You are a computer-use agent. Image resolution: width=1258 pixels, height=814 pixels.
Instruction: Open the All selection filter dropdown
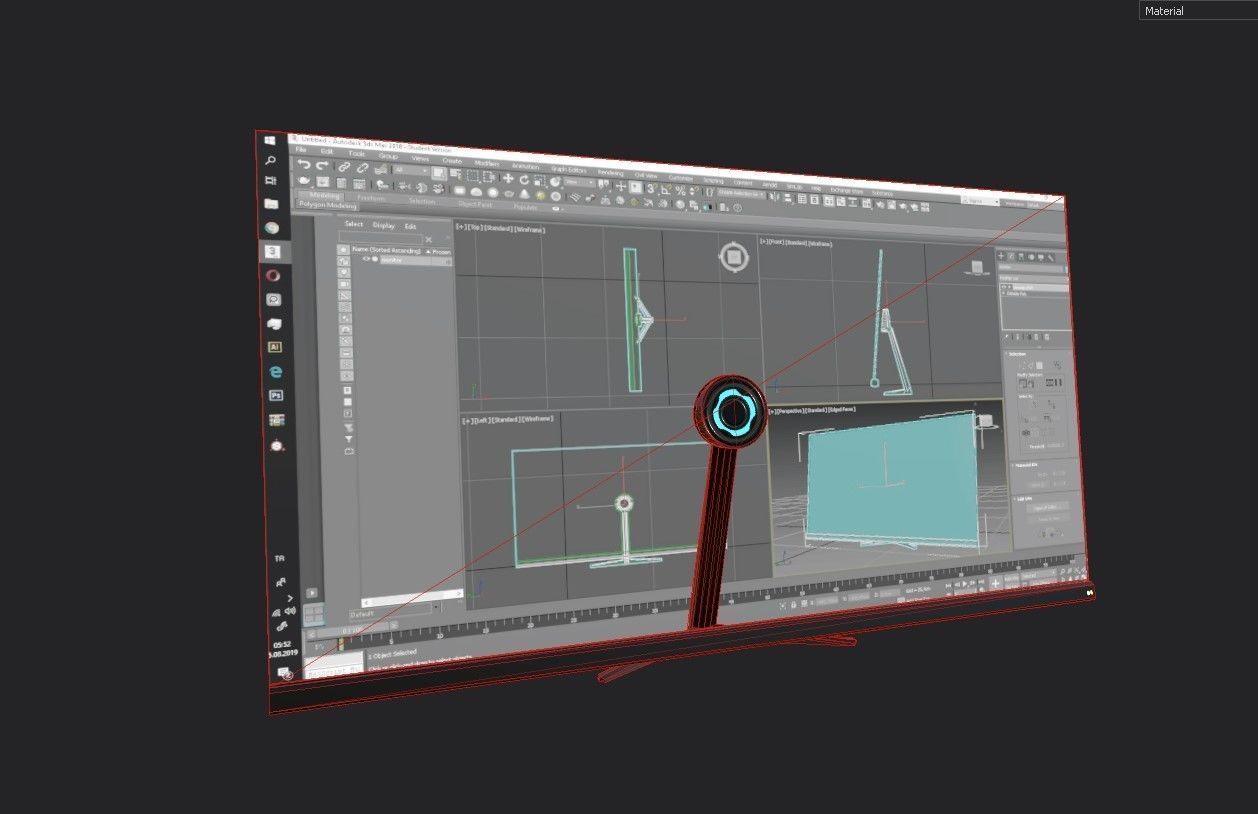411,170
